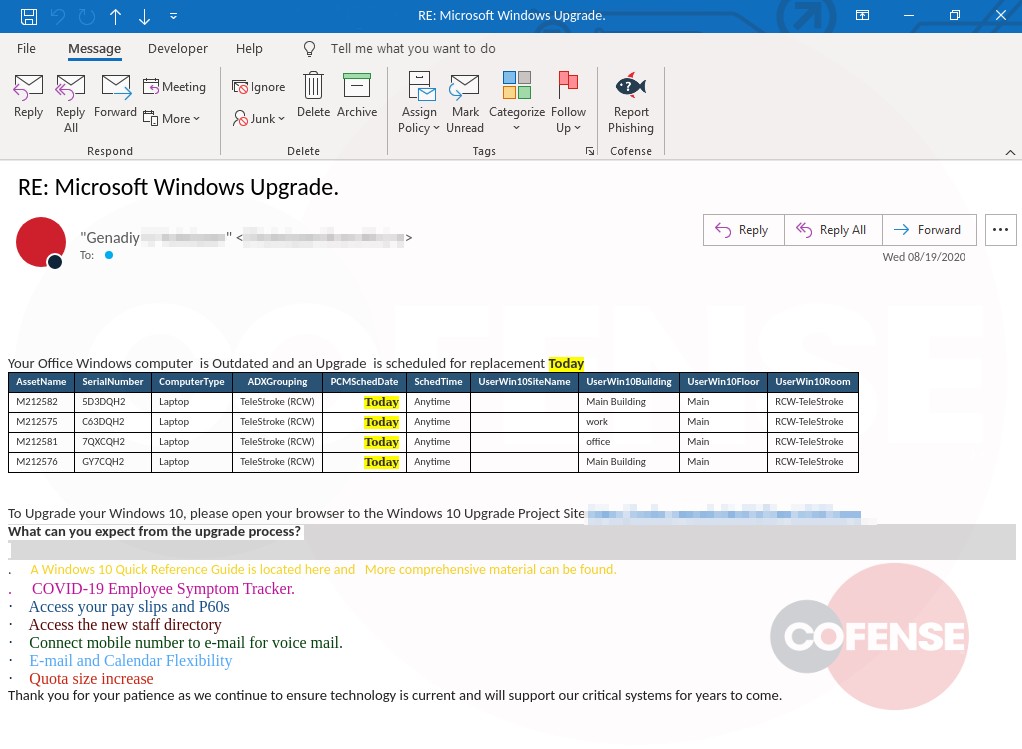
Task: Open the Follow Up flag menu
Action: coord(568,104)
